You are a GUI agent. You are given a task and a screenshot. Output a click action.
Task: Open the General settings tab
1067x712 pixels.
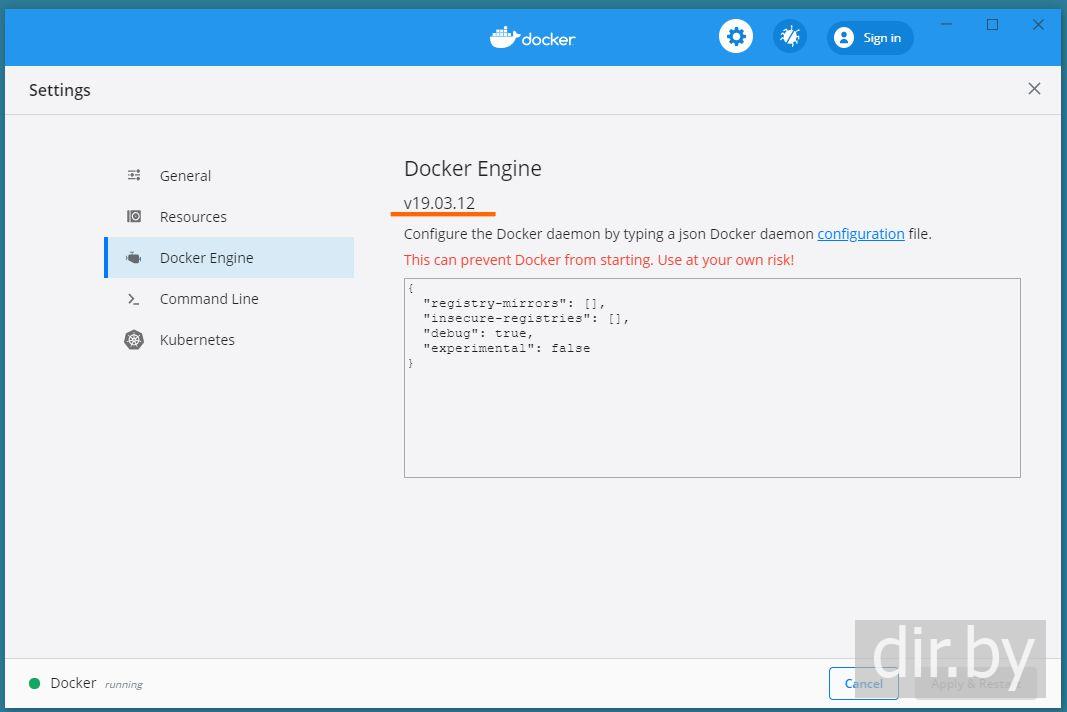pyautogui.click(x=185, y=176)
